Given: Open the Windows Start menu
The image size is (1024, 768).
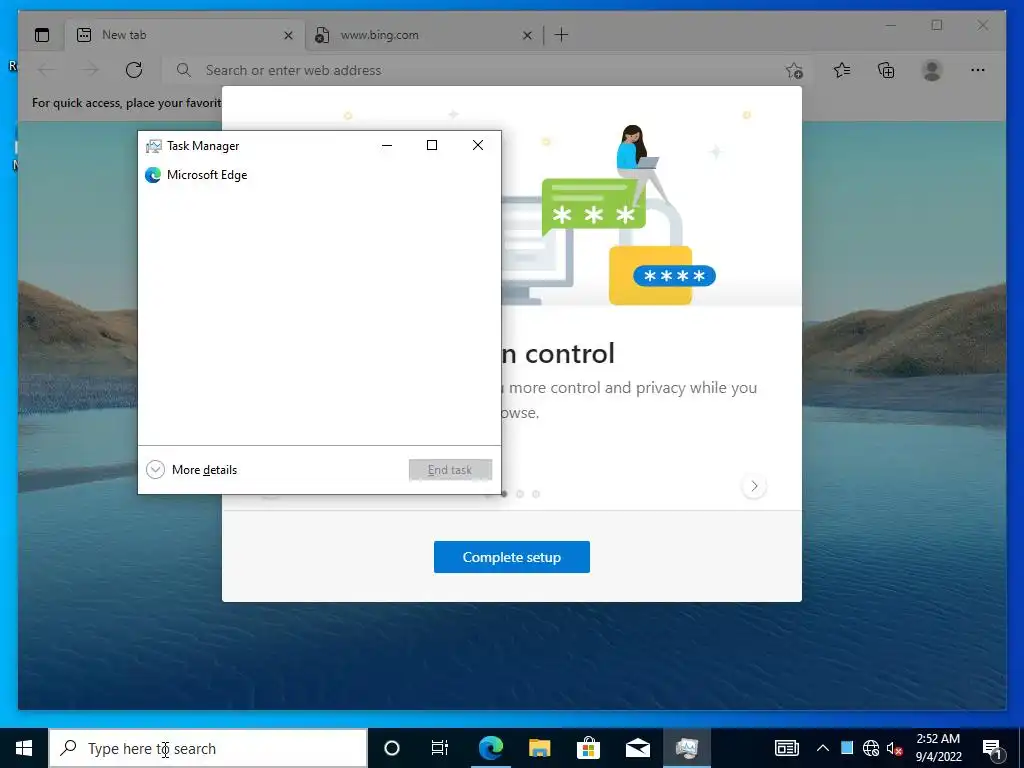Looking at the screenshot, I should (24, 748).
